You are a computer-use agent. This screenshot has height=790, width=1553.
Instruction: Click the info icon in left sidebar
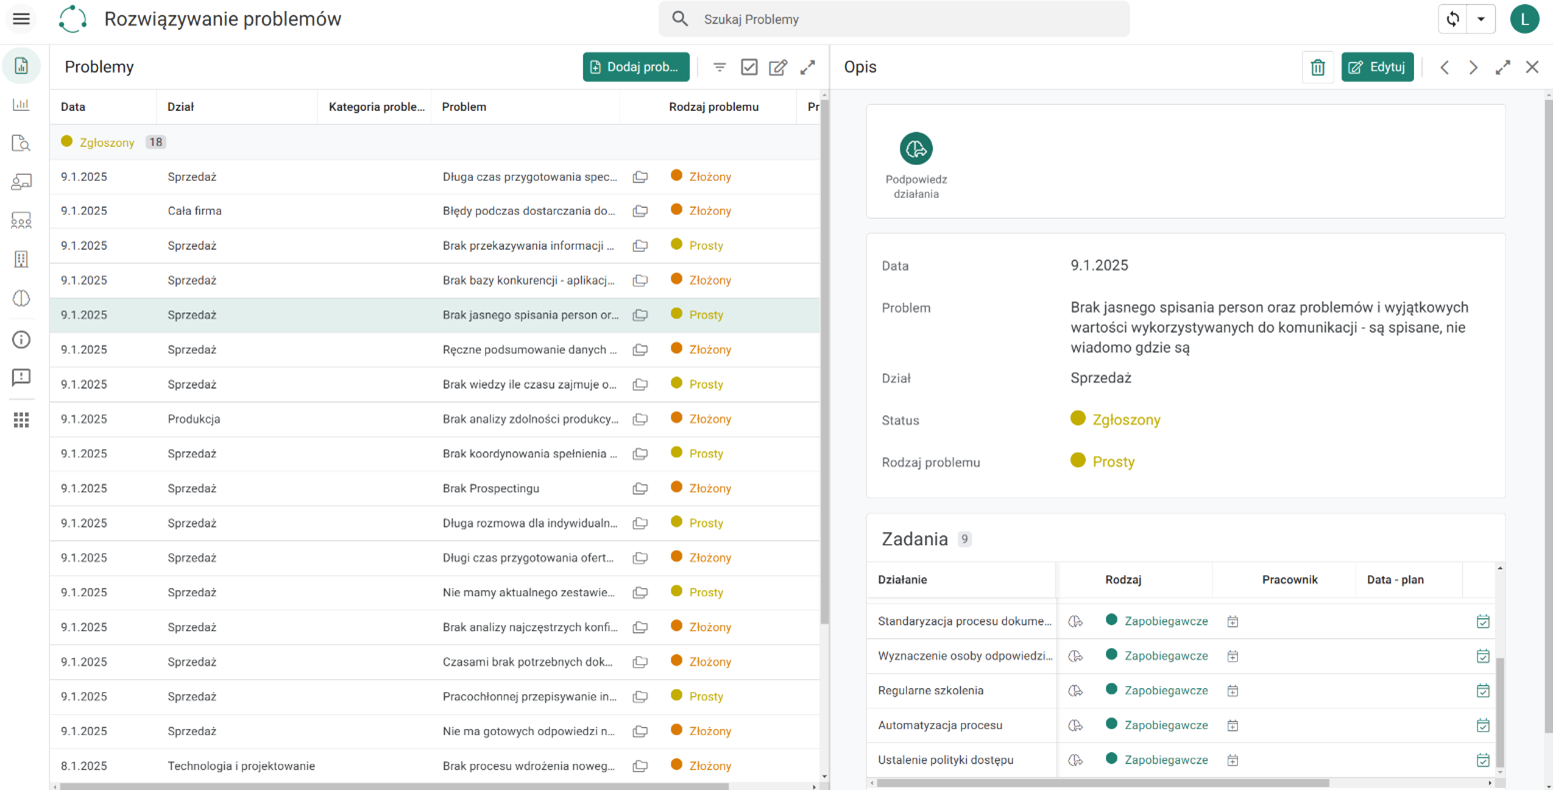21,340
